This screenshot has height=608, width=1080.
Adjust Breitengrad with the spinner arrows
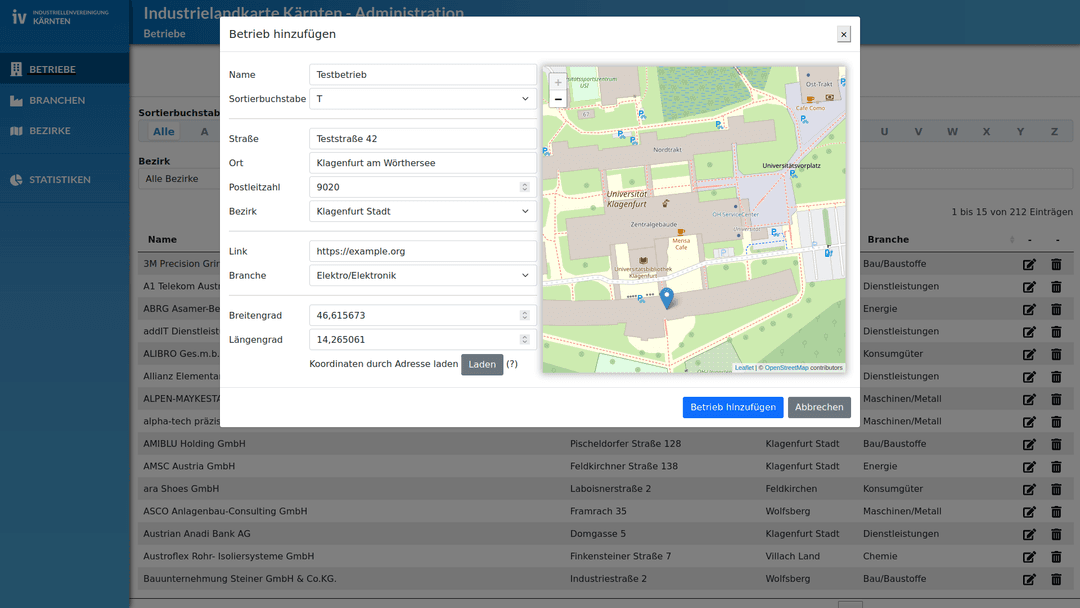(524, 315)
